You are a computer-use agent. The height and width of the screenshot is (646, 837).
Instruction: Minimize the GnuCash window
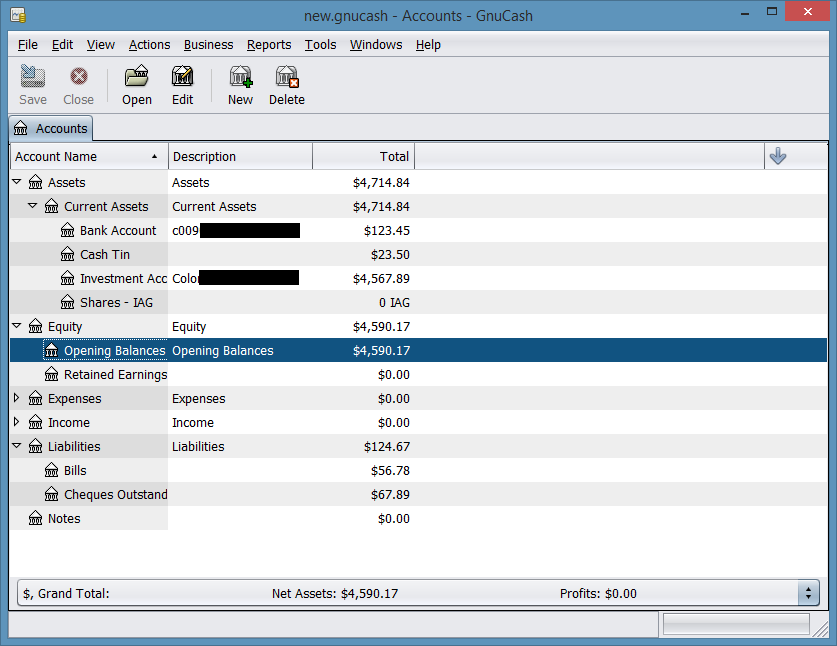click(x=745, y=13)
